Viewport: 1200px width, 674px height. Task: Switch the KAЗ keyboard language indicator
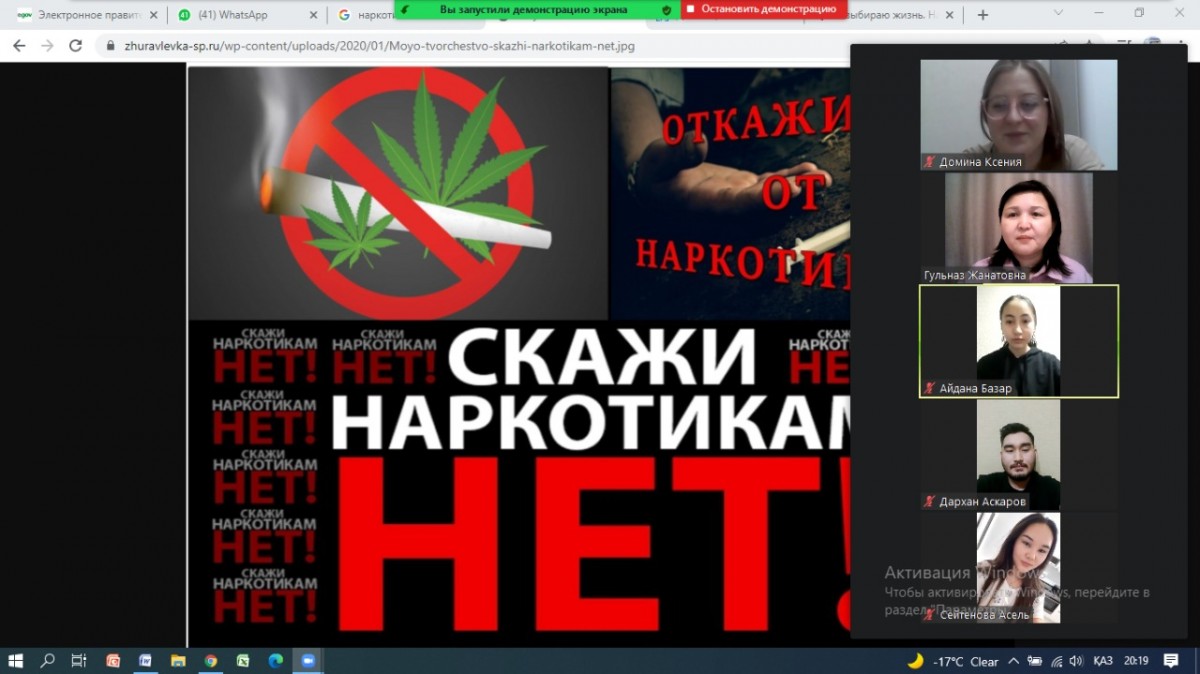click(x=1103, y=661)
